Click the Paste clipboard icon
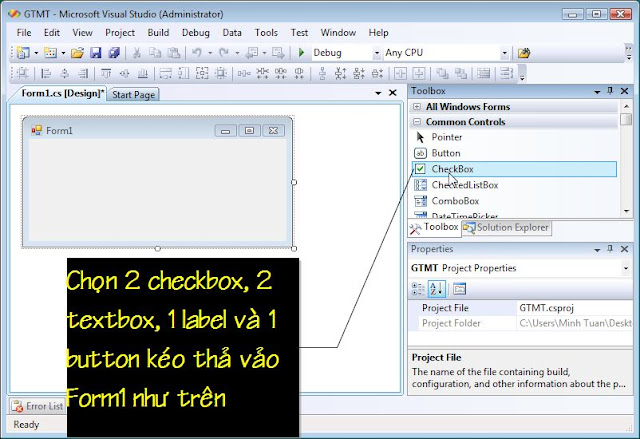 (x=174, y=53)
